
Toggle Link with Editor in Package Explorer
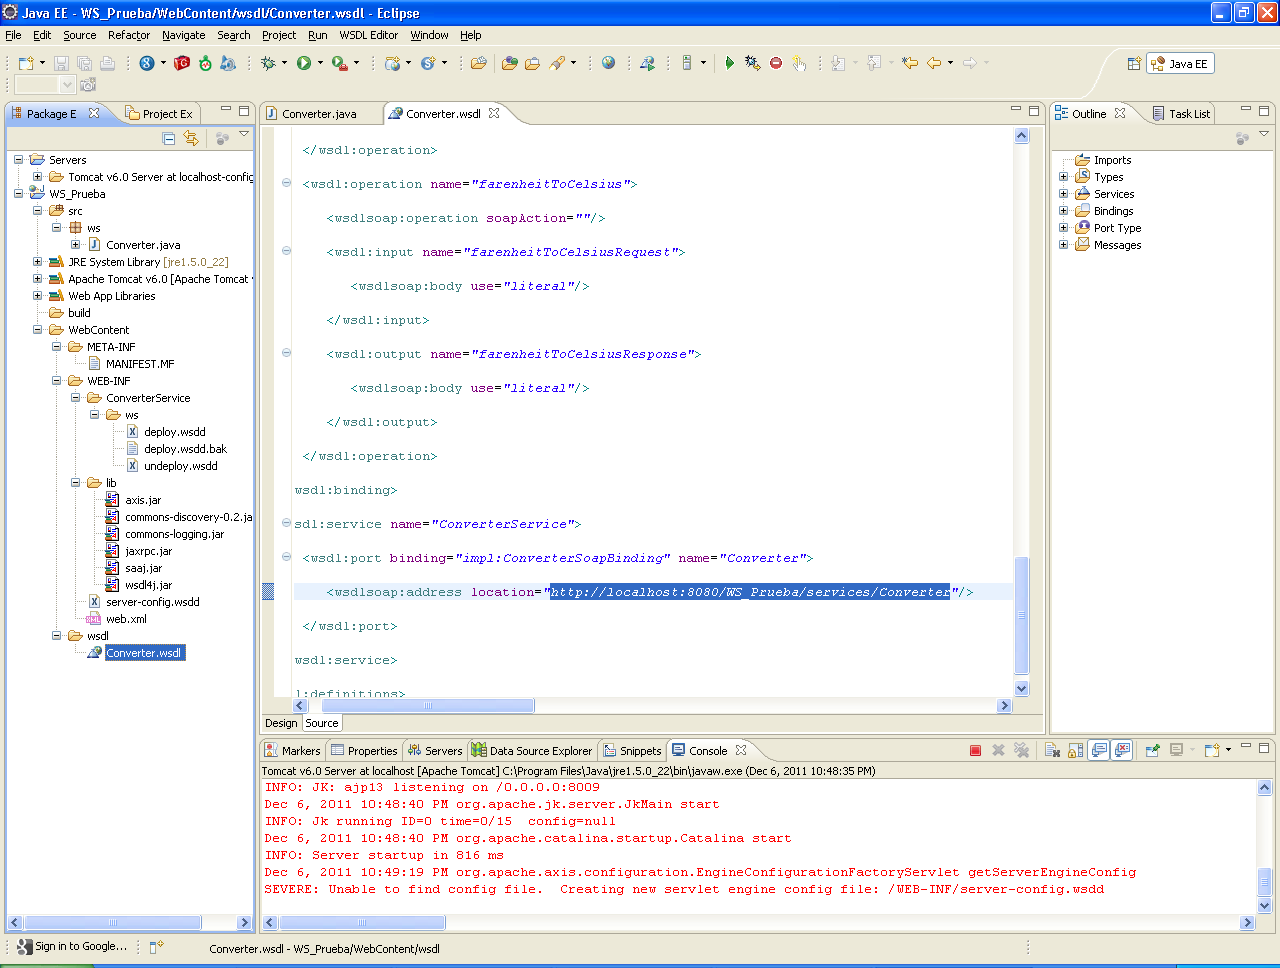click(191, 138)
